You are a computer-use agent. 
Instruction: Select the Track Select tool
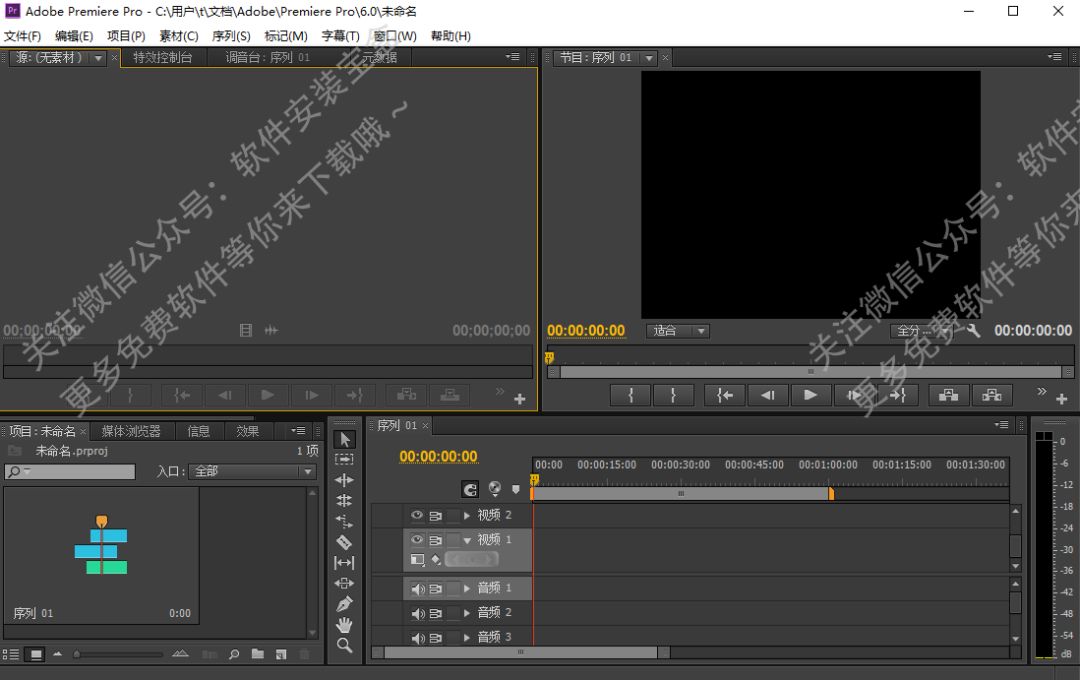[x=344, y=459]
